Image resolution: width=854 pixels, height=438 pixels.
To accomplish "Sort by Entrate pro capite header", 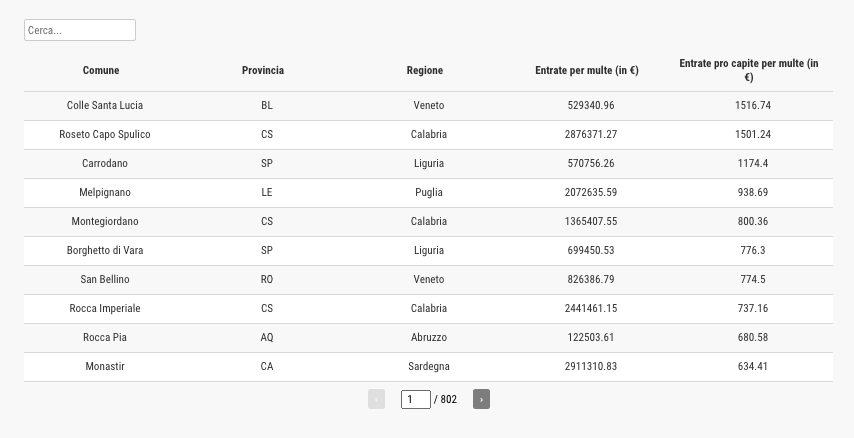I will (748, 70).
